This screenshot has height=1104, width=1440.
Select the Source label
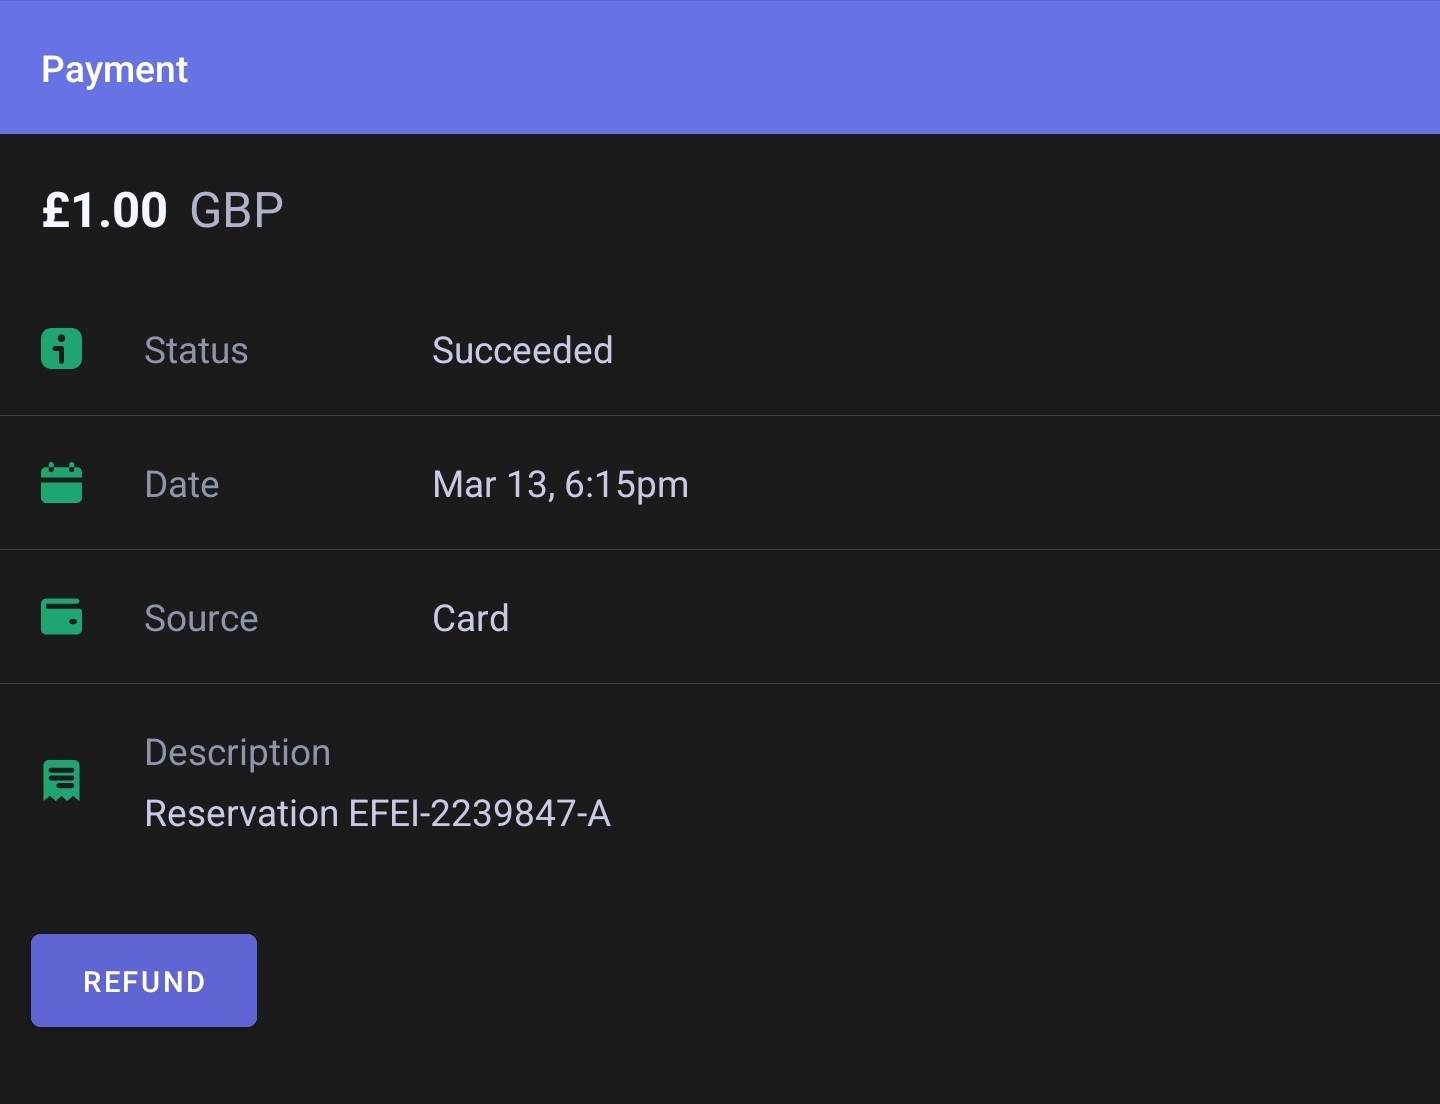pyautogui.click(x=201, y=618)
